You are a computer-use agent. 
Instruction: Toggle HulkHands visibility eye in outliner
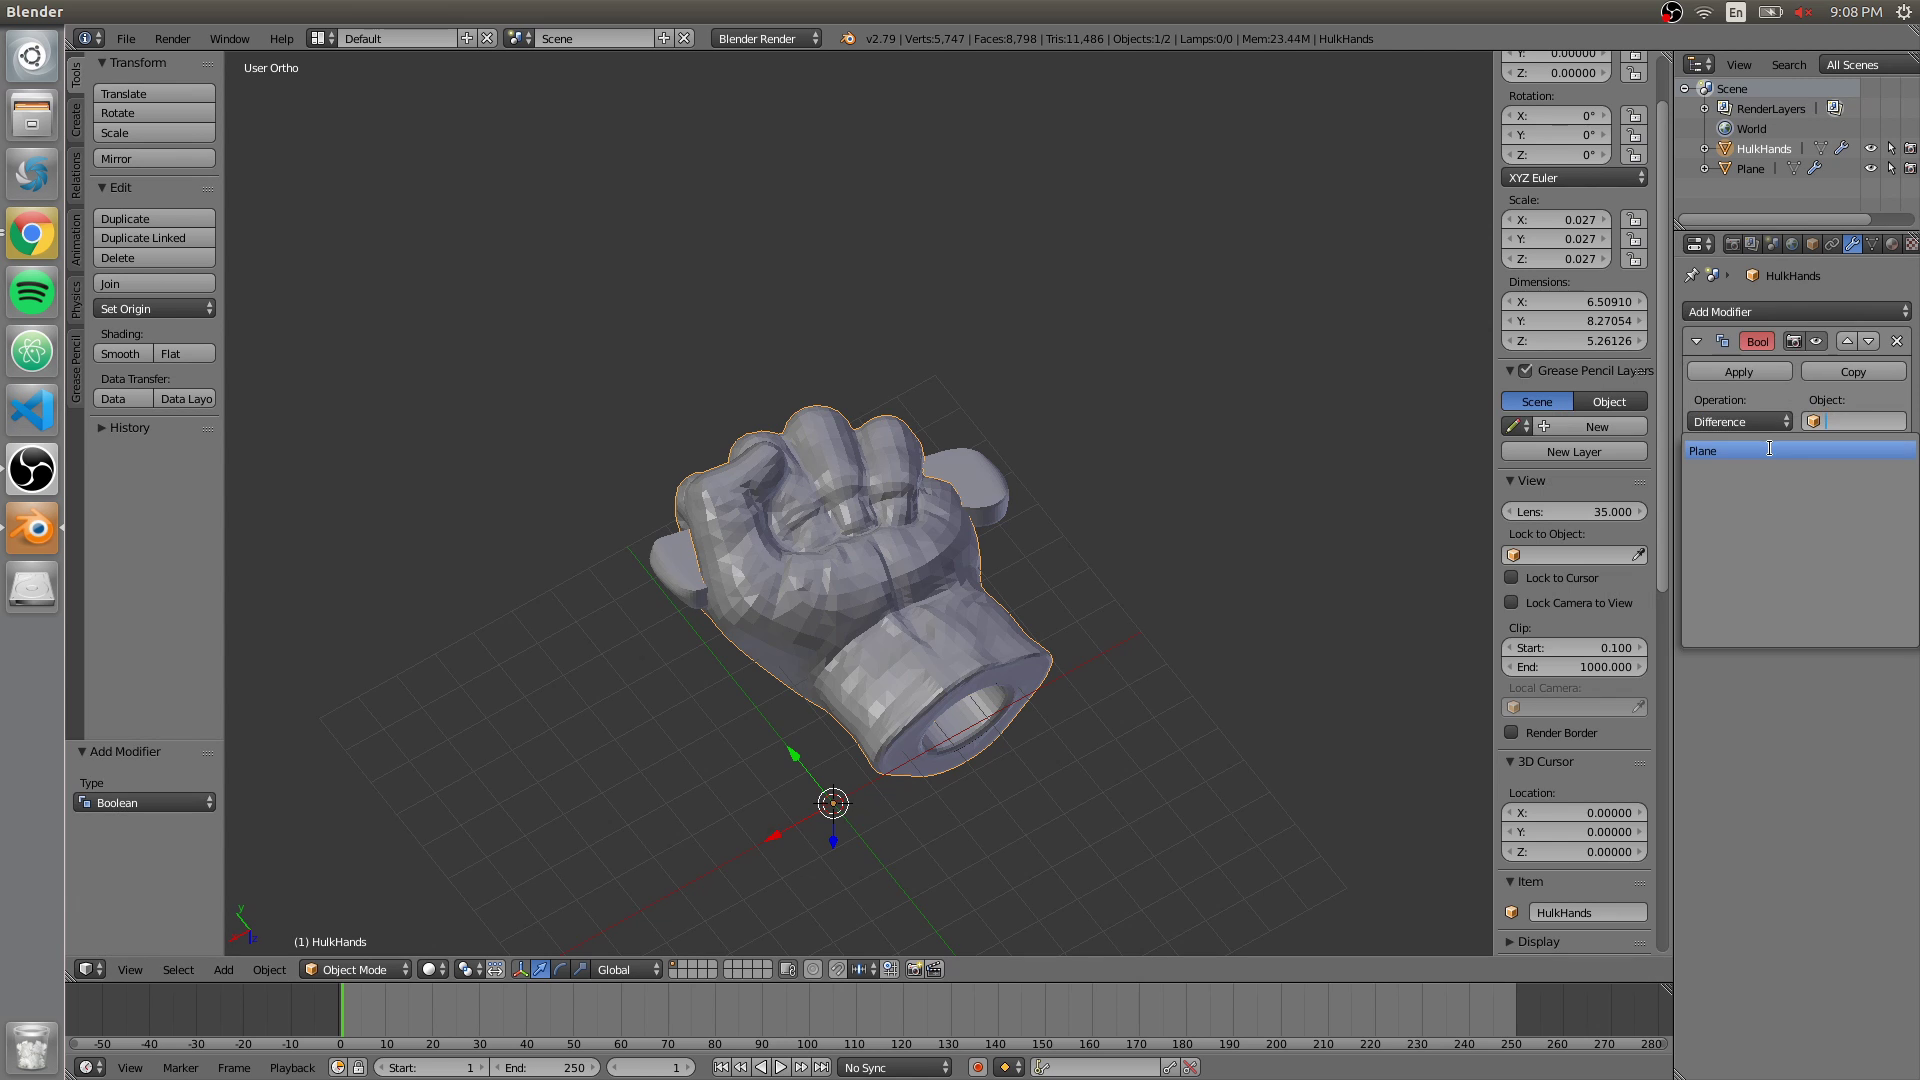pyautogui.click(x=1870, y=148)
